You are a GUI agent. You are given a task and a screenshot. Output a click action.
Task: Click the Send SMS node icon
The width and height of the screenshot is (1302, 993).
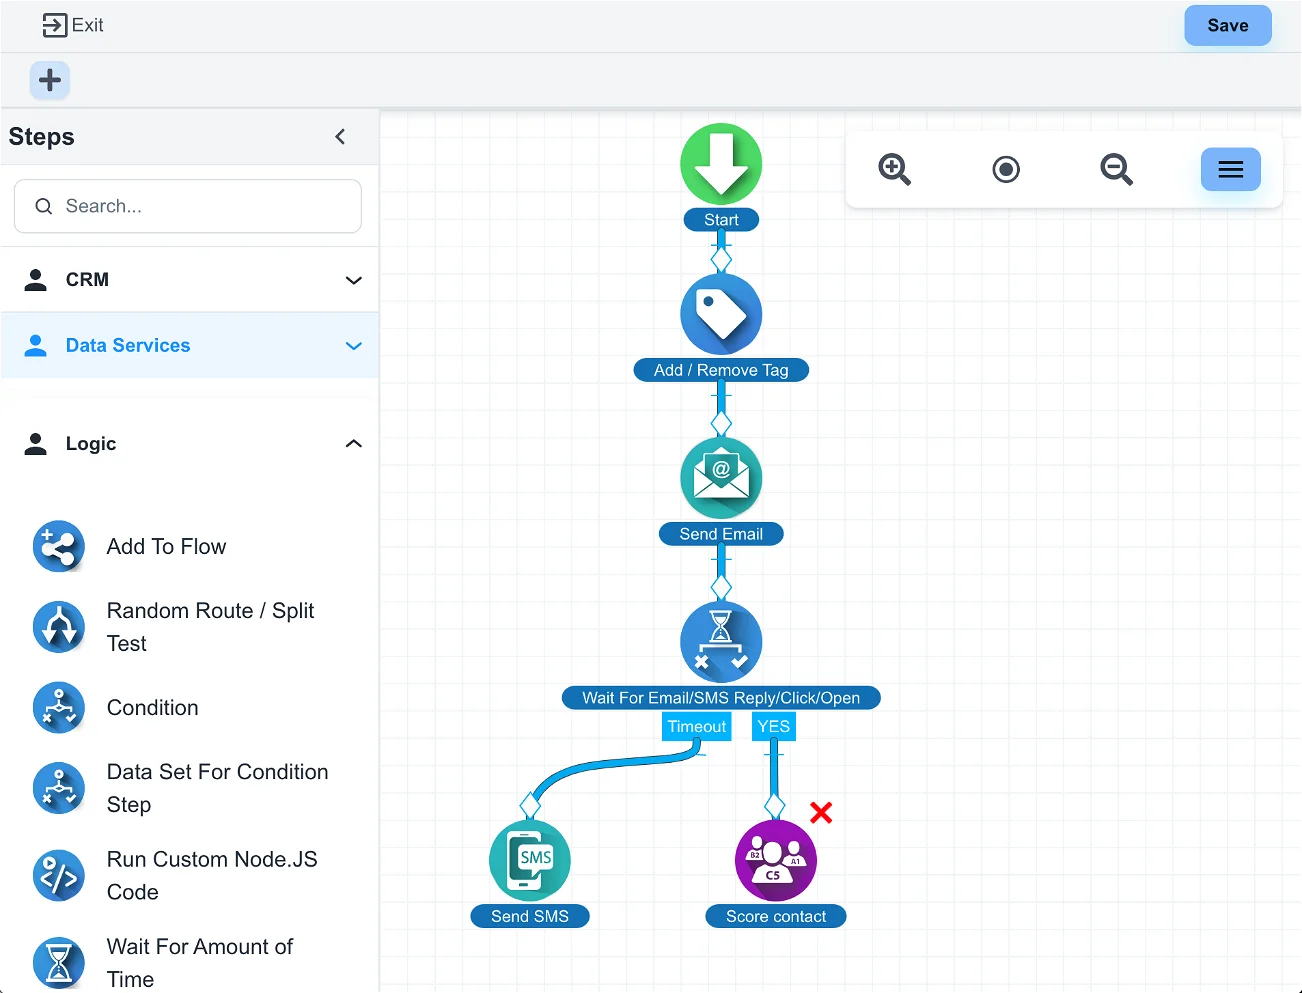(530, 860)
